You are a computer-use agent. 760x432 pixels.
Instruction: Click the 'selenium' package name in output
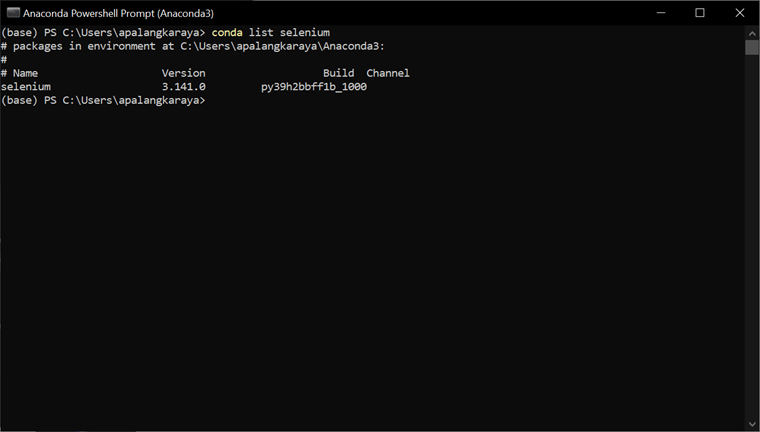[x=26, y=87]
